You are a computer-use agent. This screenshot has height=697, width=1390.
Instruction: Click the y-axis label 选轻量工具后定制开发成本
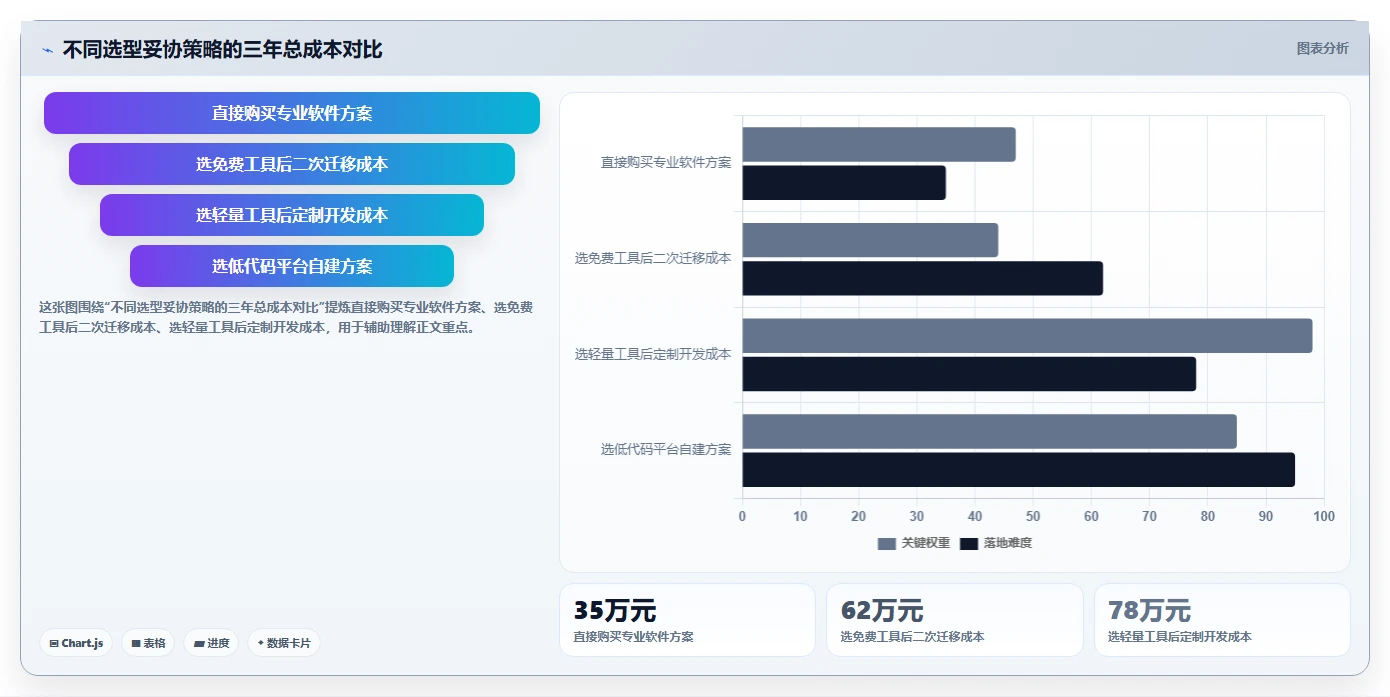(652, 354)
